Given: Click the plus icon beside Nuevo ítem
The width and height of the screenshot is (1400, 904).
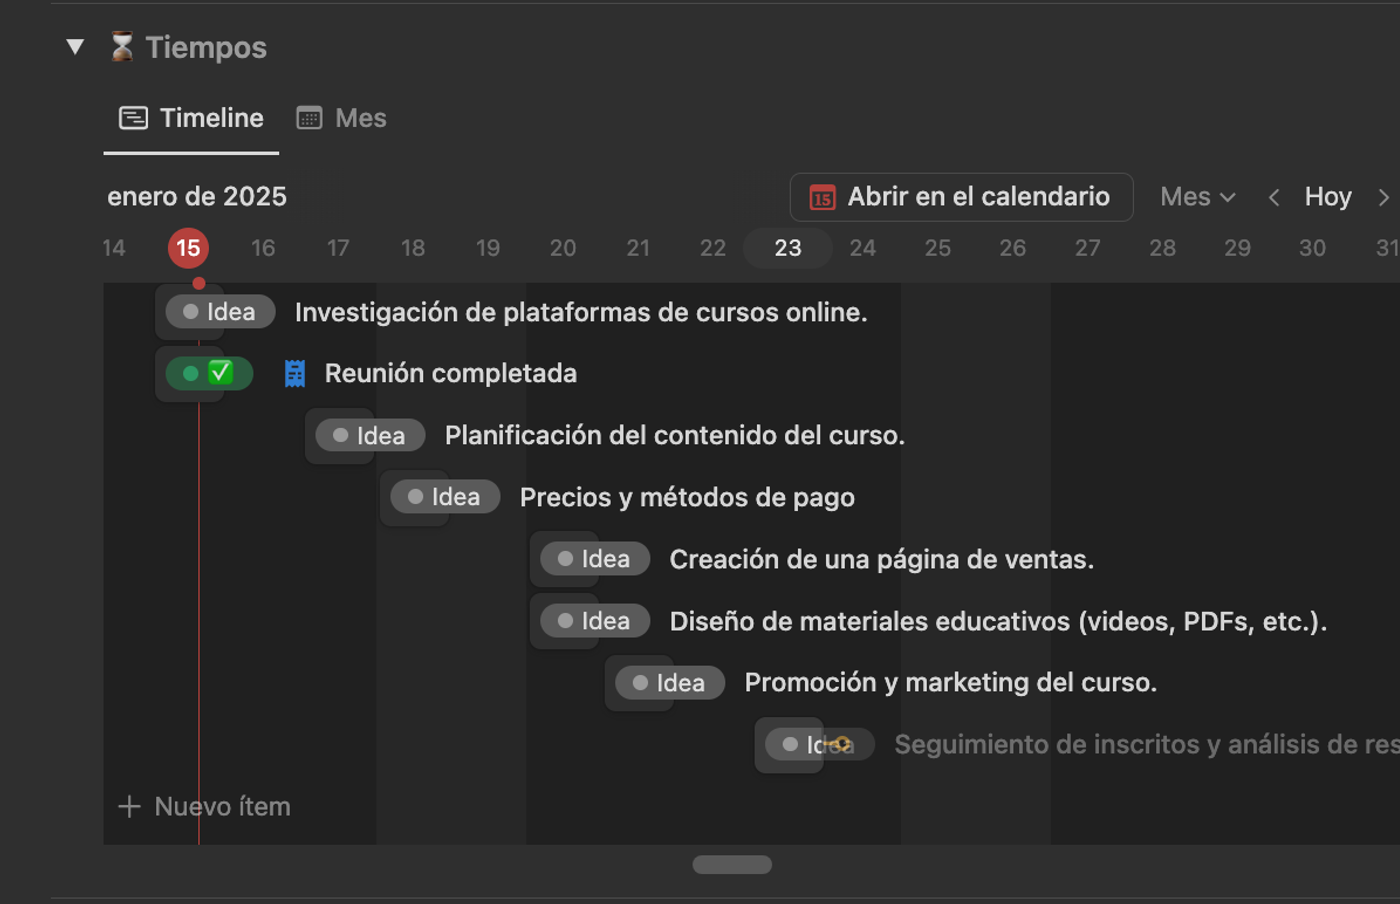Looking at the screenshot, I should tap(129, 806).
